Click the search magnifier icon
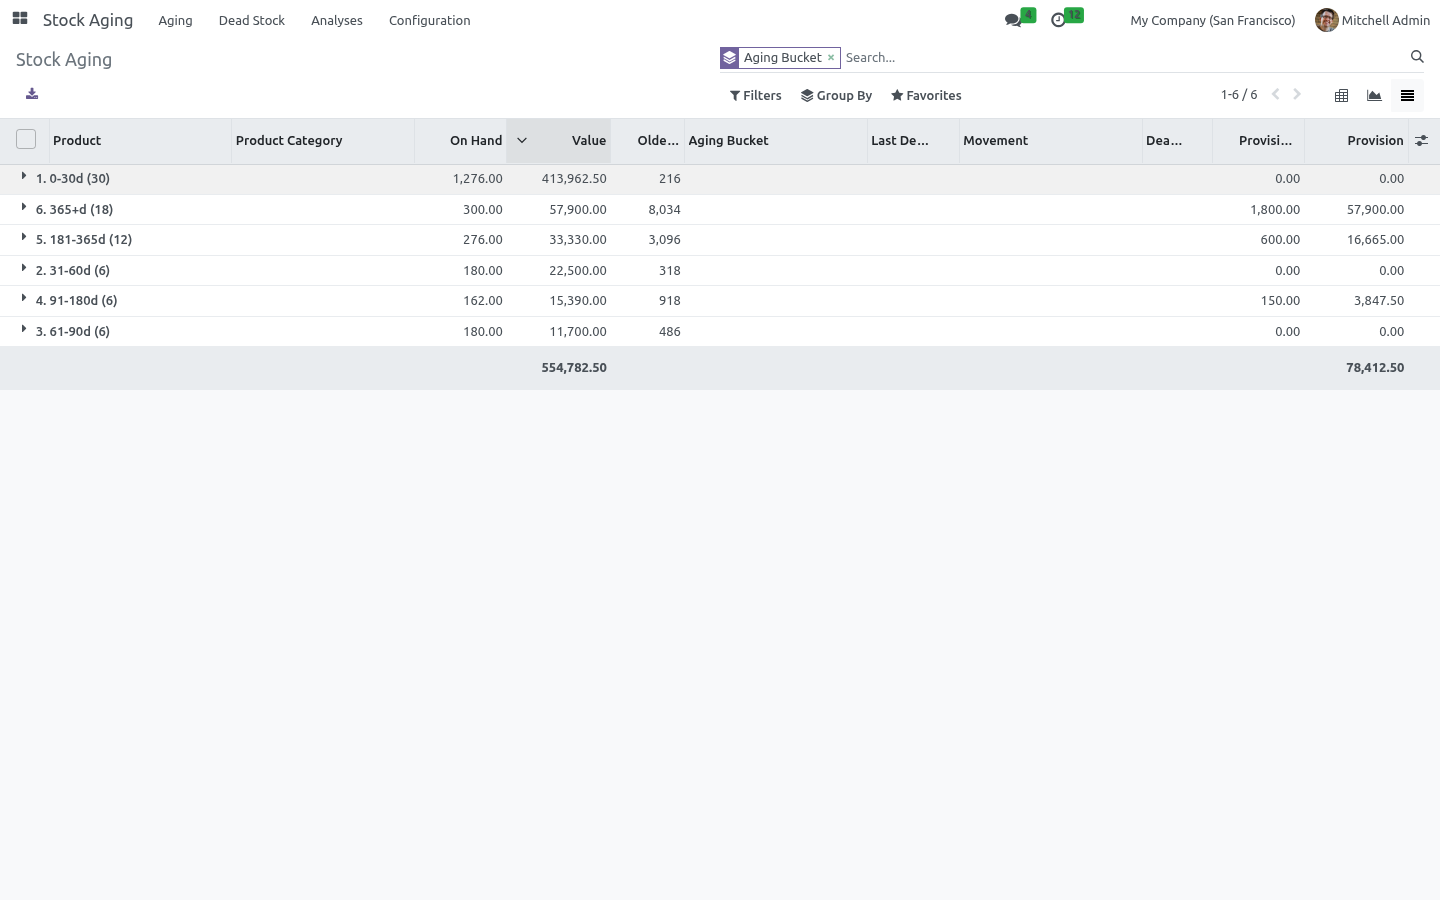1440x900 pixels. (1417, 57)
